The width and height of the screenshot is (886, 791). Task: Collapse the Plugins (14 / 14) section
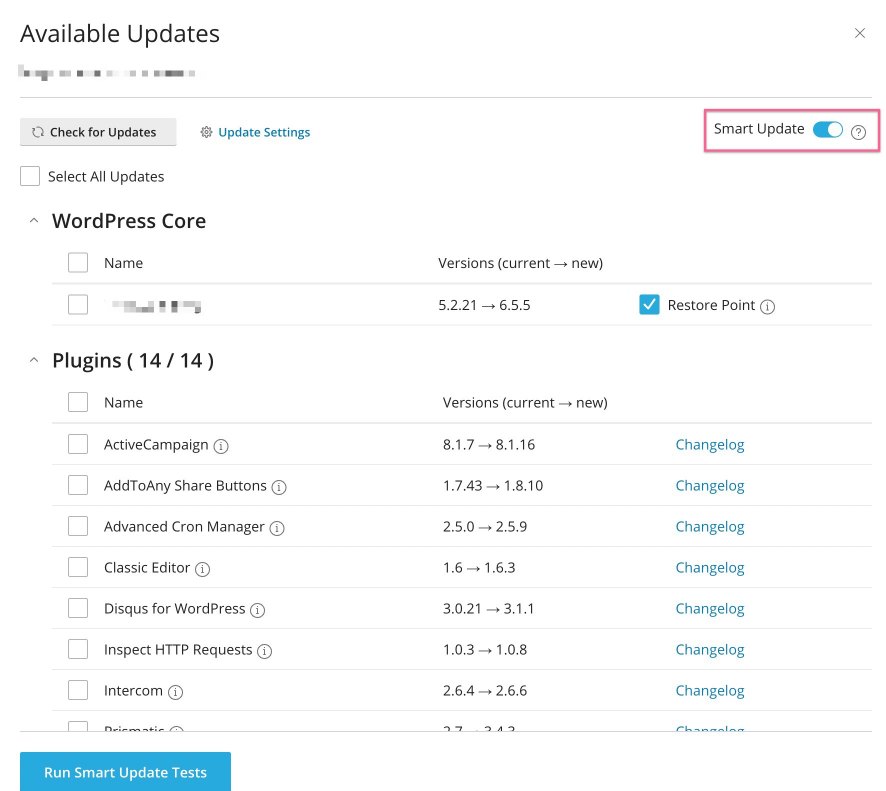34,360
